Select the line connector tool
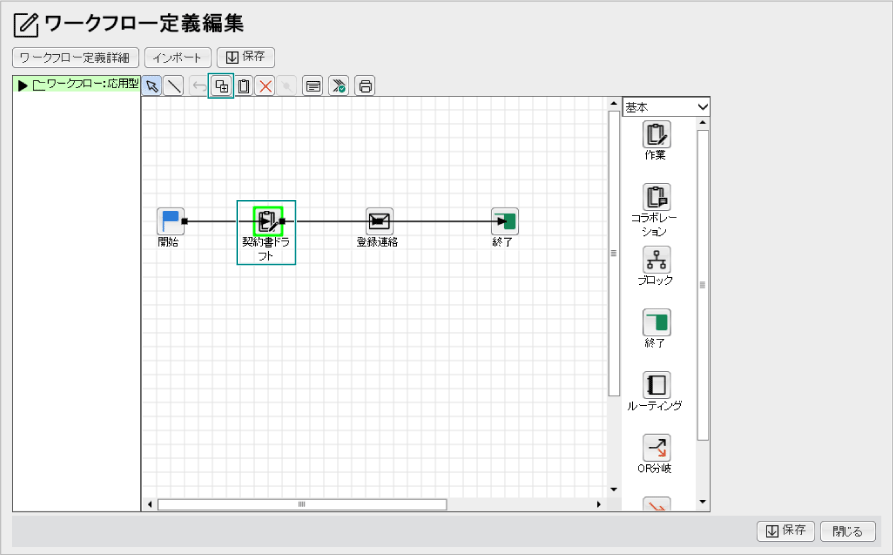The image size is (893, 555). (173, 86)
